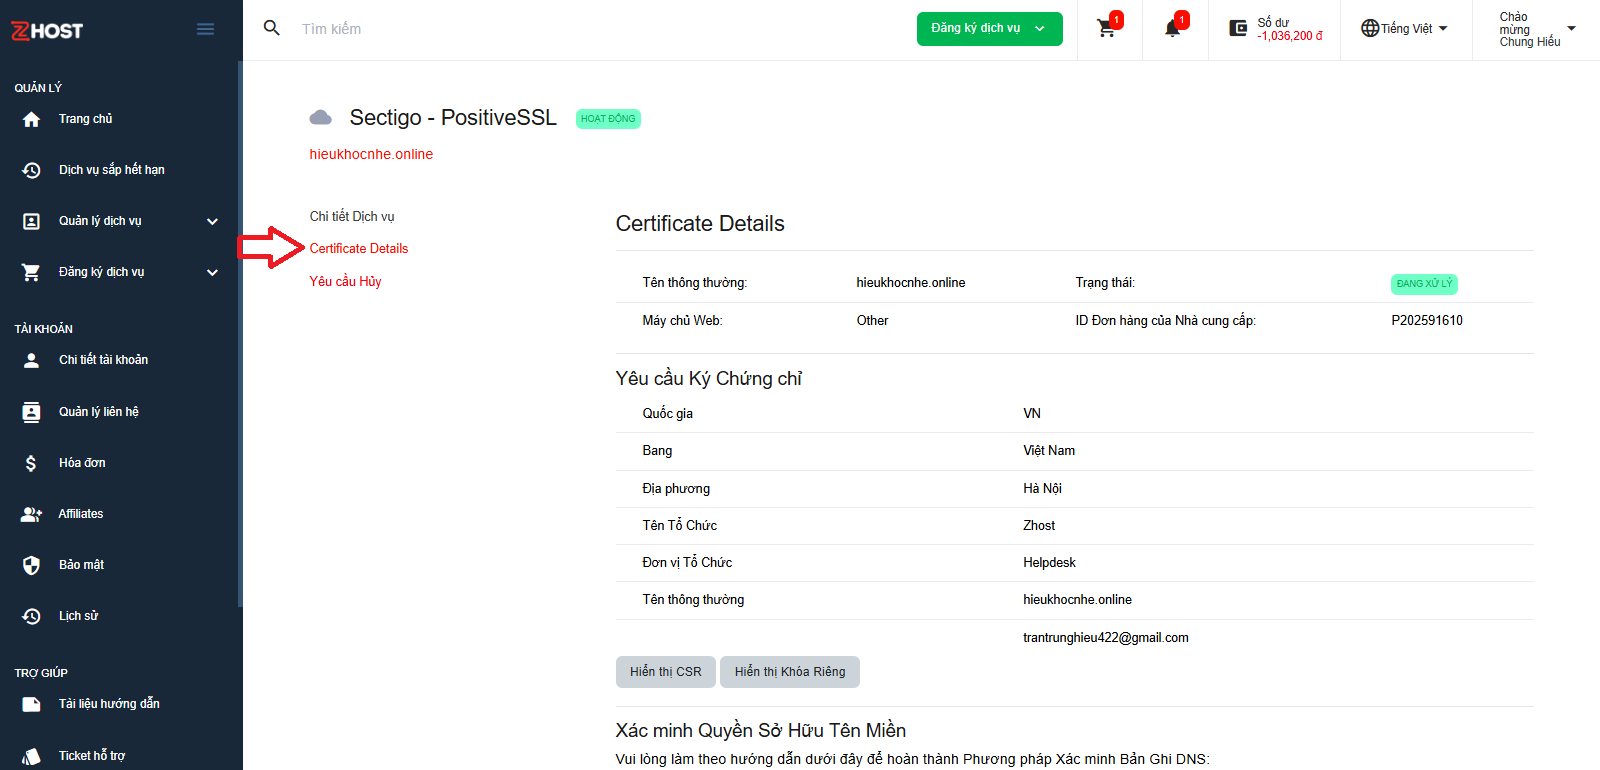Click the hieukhocnhe.online domain link
Image resolution: width=1600 pixels, height=770 pixels.
pyautogui.click(x=371, y=154)
